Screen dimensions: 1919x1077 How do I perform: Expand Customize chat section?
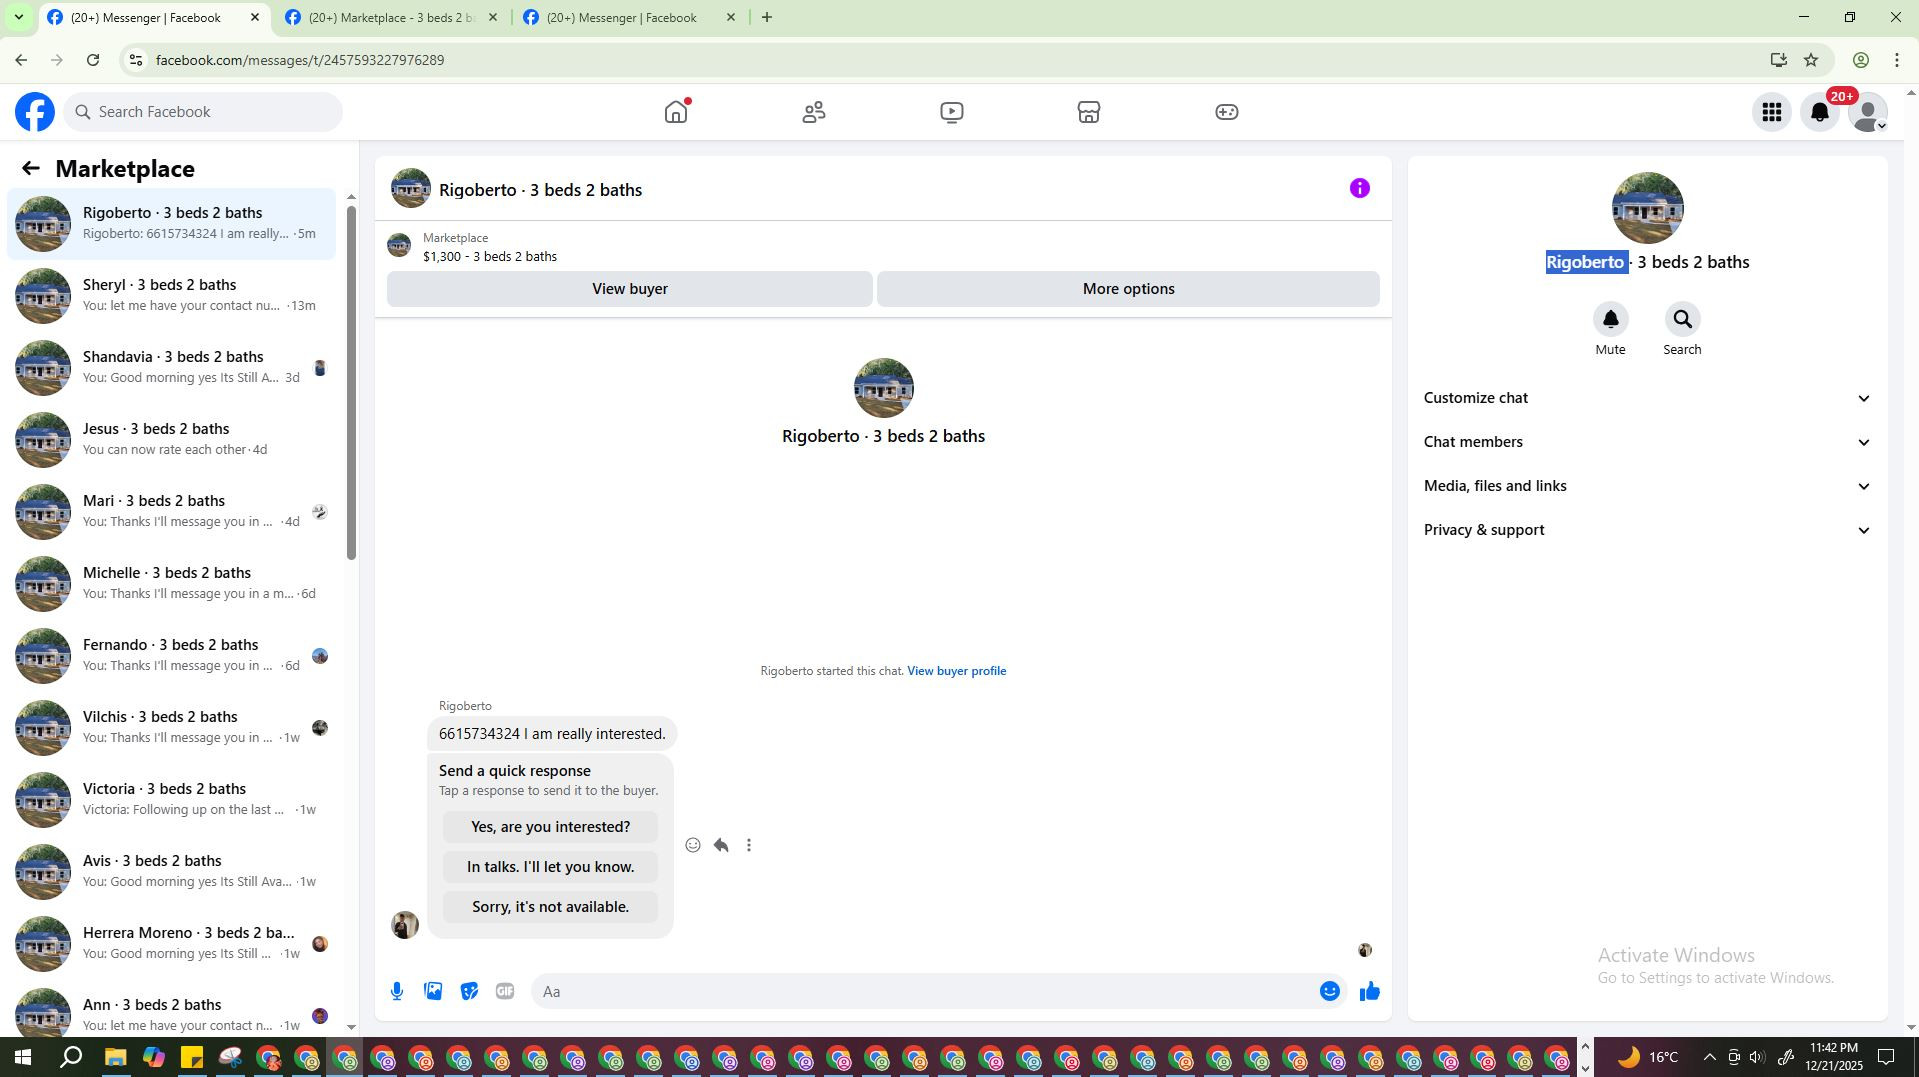coord(1647,398)
